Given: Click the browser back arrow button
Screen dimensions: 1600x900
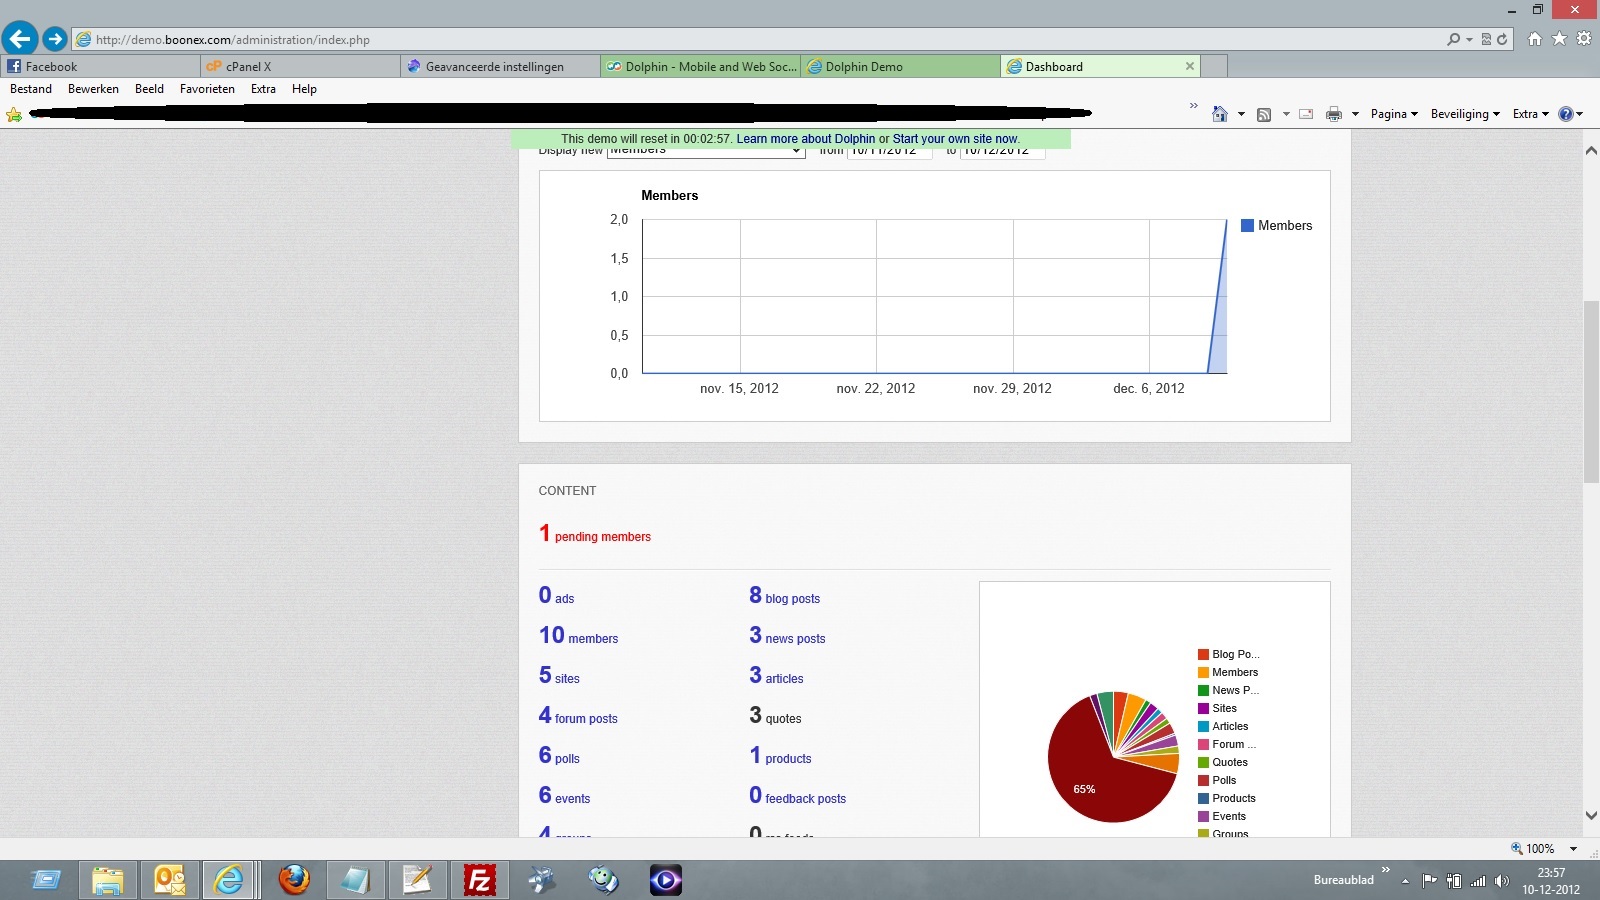Looking at the screenshot, I should click(20, 39).
